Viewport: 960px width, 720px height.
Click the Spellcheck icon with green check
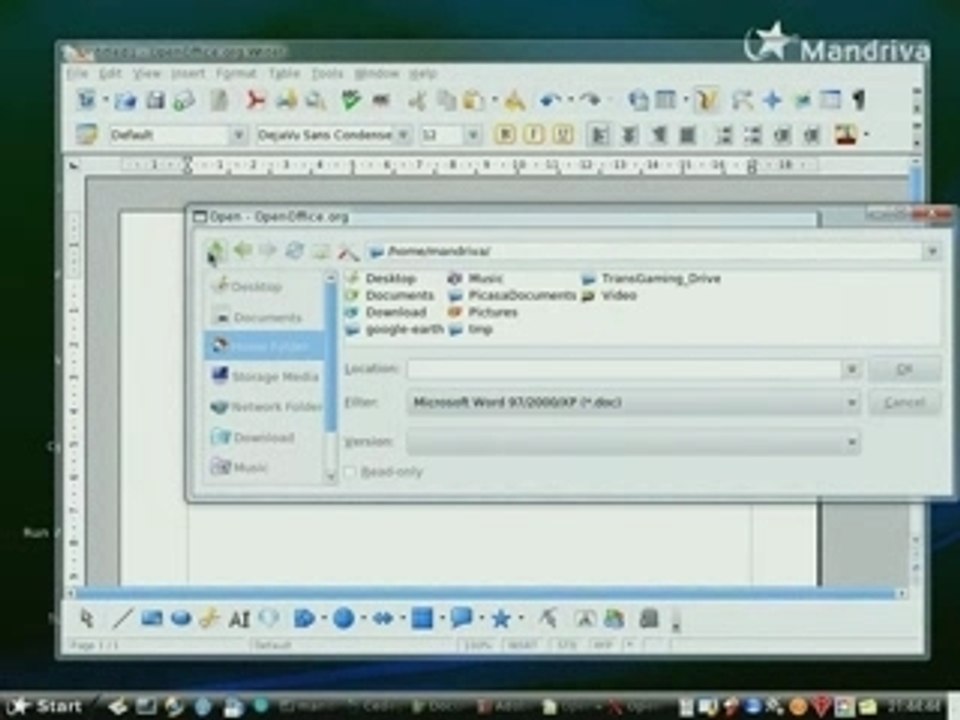pos(351,100)
